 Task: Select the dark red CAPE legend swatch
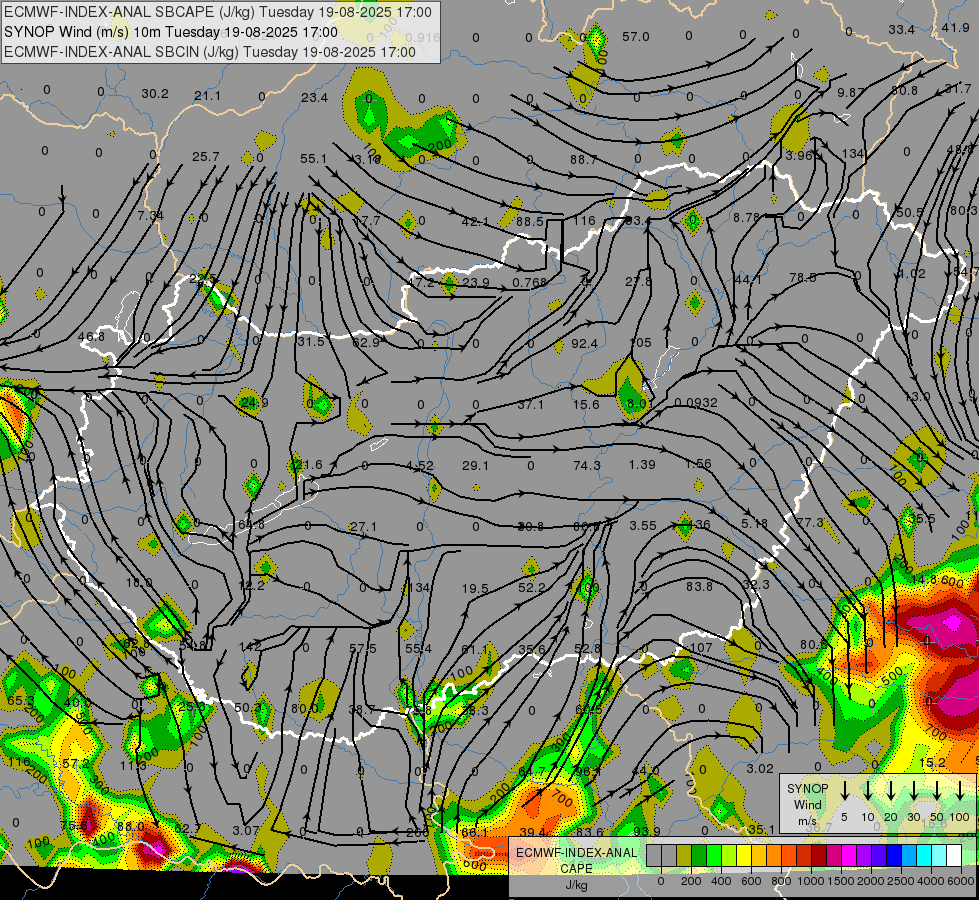pyautogui.click(x=819, y=856)
